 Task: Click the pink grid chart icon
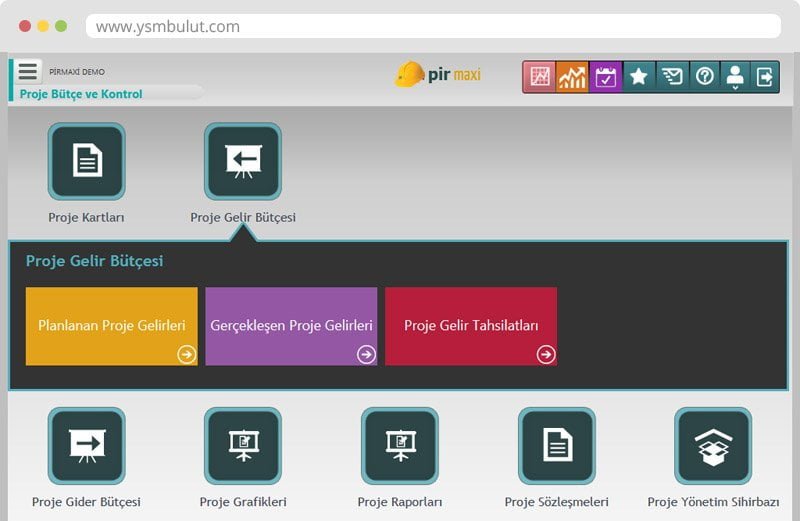pyautogui.click(x=540, y=77)
